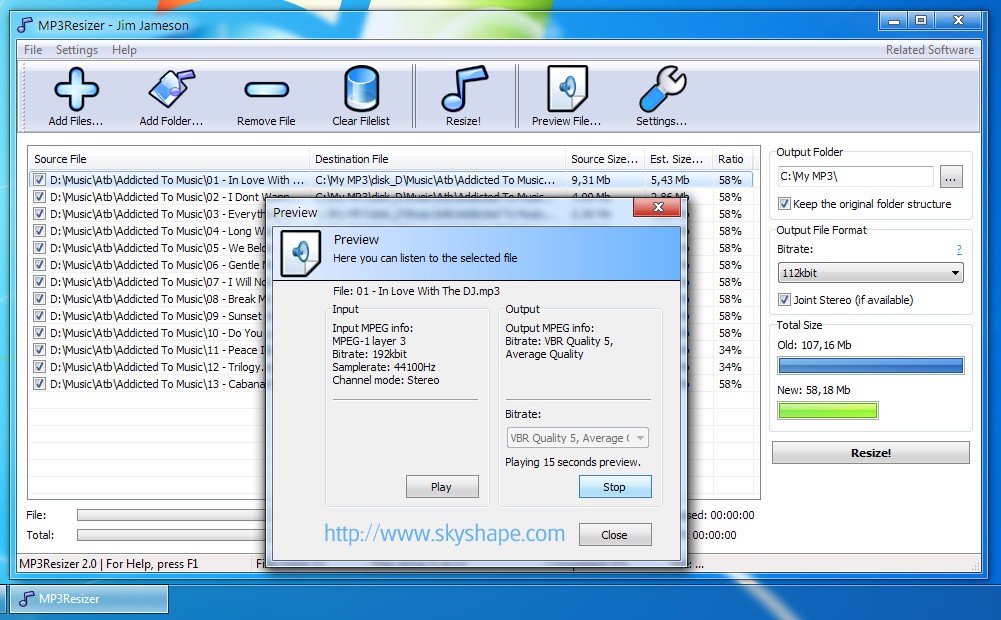Click the Resize music note toolbar icon
This screenshot has width=1001, height=620.
pos(463,90)
